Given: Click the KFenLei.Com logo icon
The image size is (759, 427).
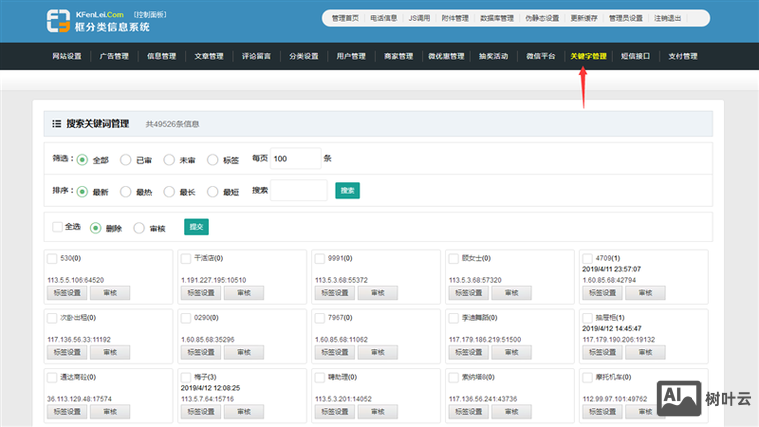Looking at the screenshot, I should [59, 20].
